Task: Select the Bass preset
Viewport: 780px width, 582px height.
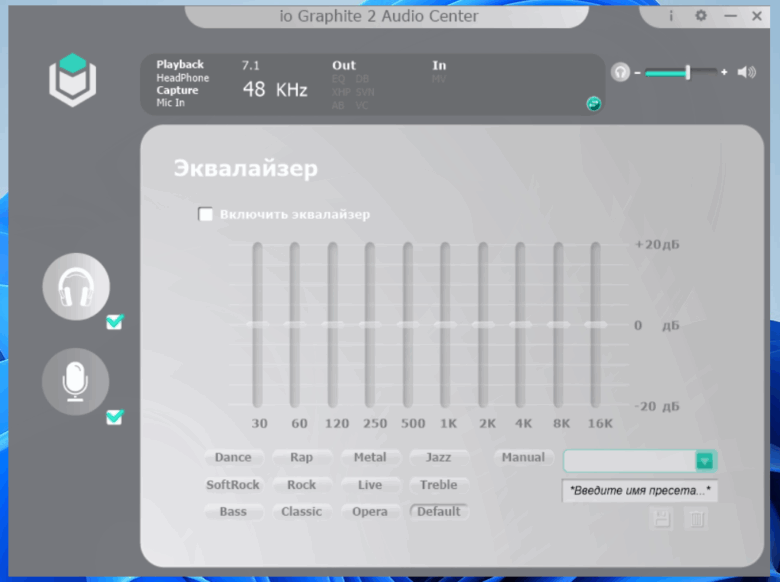Action: pyautogui.click(x=233, y=511)
